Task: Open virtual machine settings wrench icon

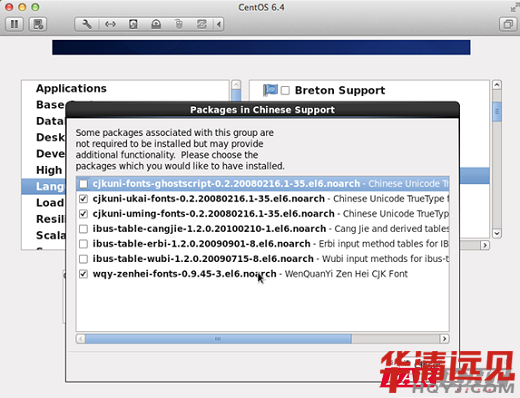Action: (x=87, y=24)
